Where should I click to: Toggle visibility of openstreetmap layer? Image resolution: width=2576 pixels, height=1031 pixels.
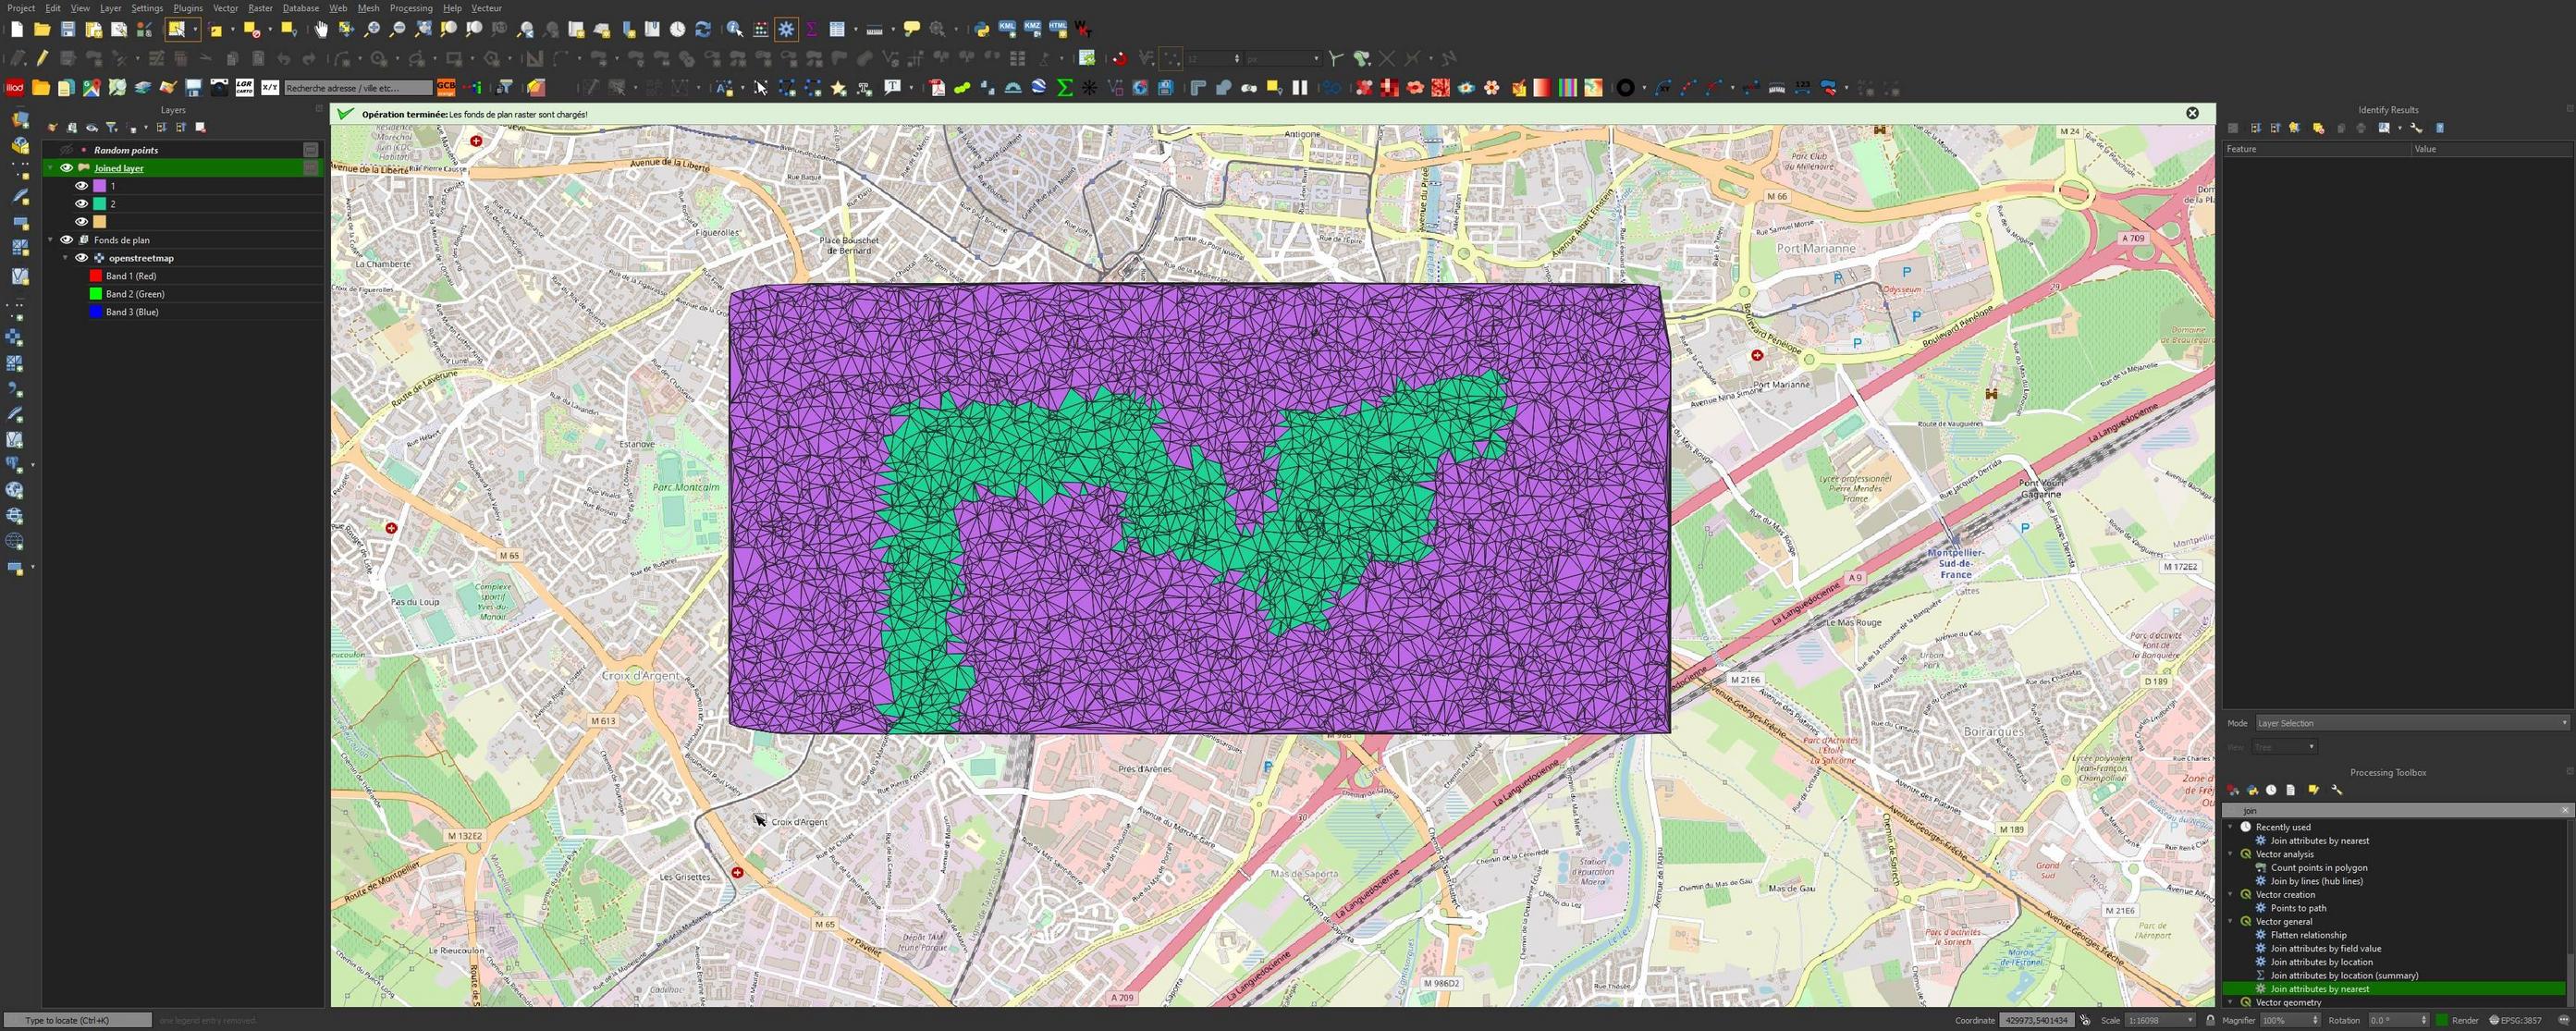pyautogui.click(x=82, y=258)
